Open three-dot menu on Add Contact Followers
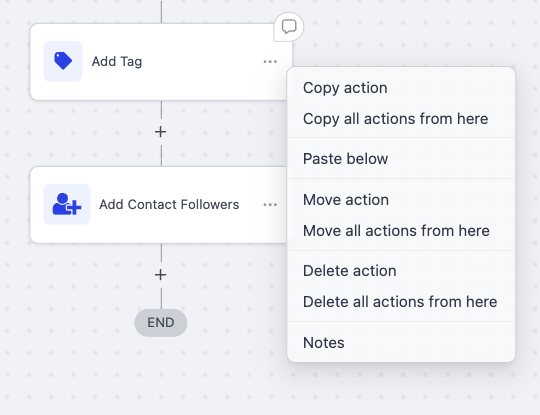This screenshot has height=415, width=540. pos(270,205)
